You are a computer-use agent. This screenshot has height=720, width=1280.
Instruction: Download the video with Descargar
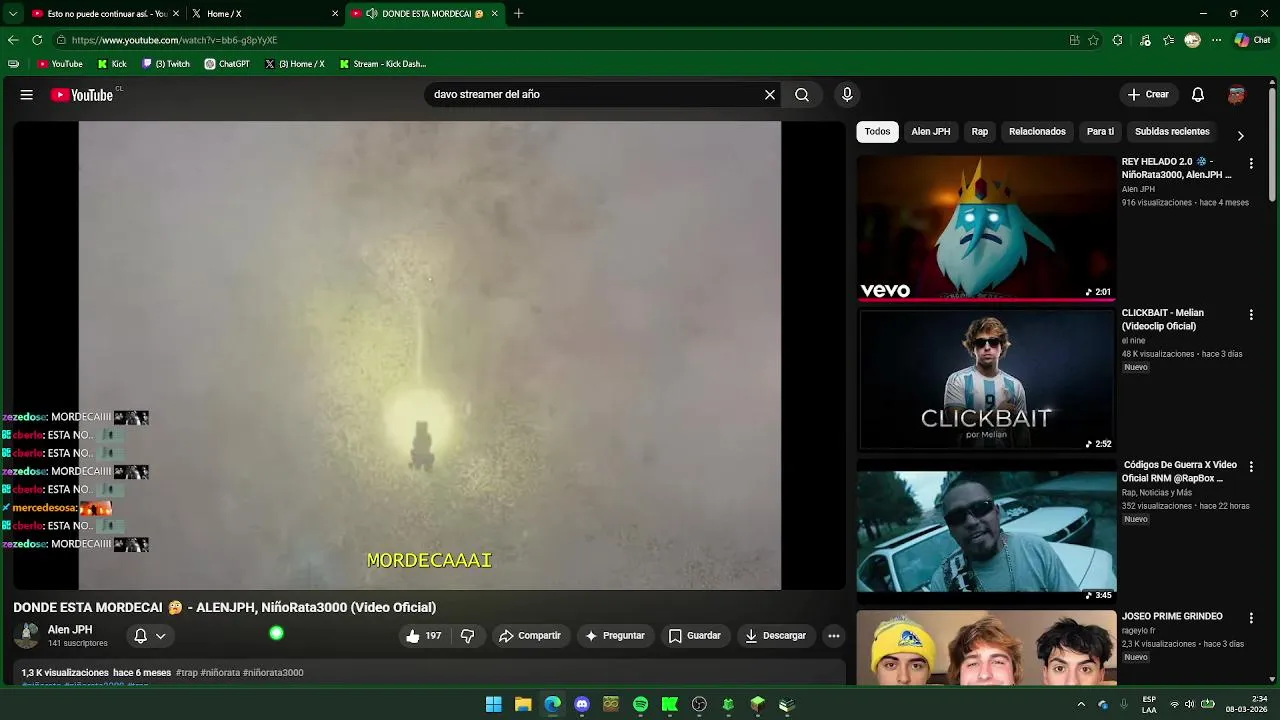(776, 636)
